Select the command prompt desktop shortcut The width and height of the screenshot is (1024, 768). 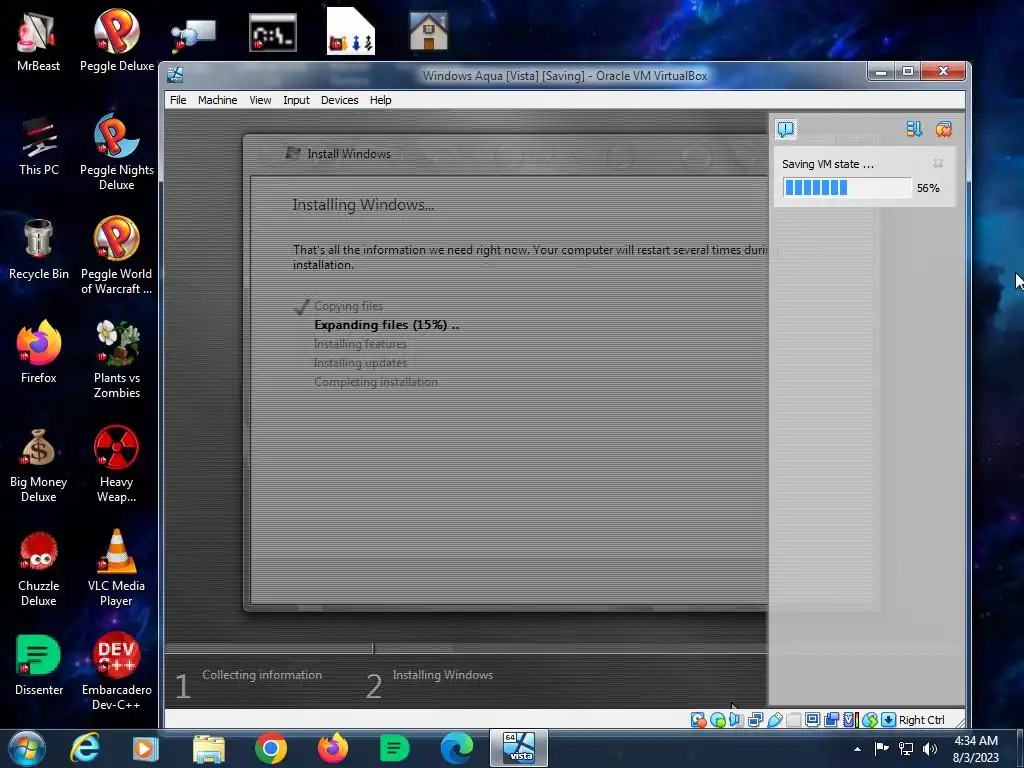click(x=273, y=33)
